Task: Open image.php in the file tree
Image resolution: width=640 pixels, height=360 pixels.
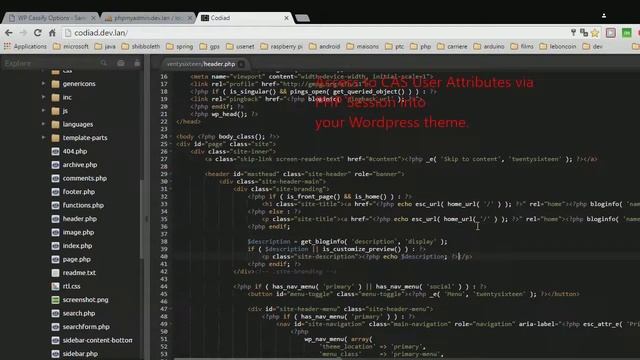Action: (78, 232)
